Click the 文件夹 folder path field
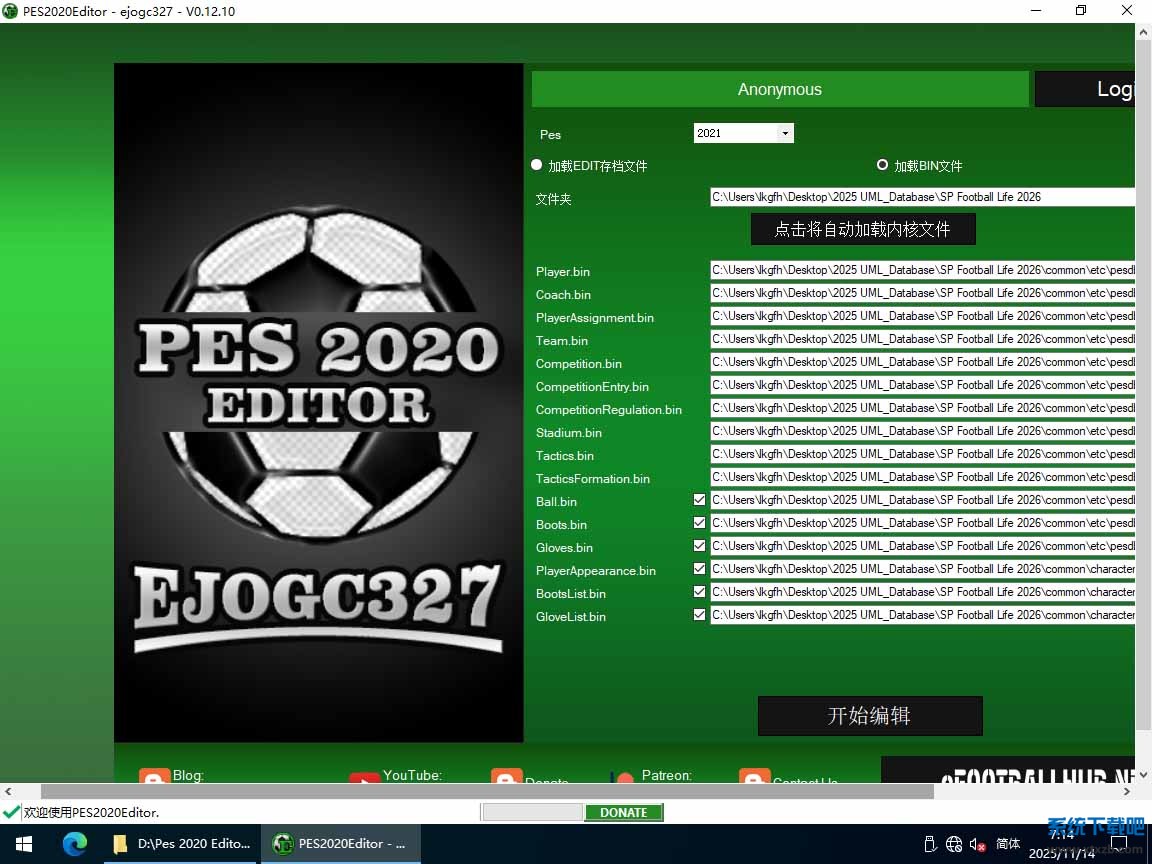Screen dimensions: 1152x864 (921, 197)
